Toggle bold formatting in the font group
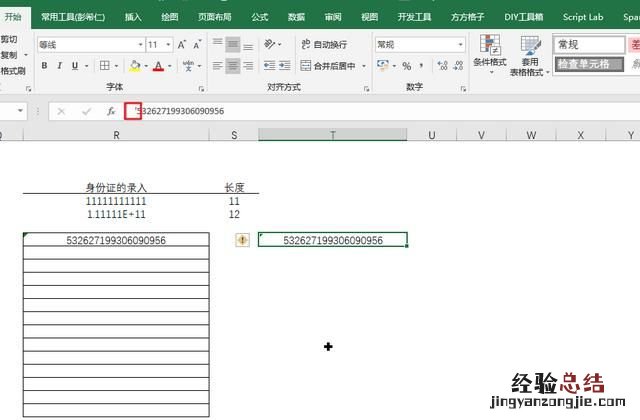The width and height of the screenshot is (640, 420). [x=45, y=66]
